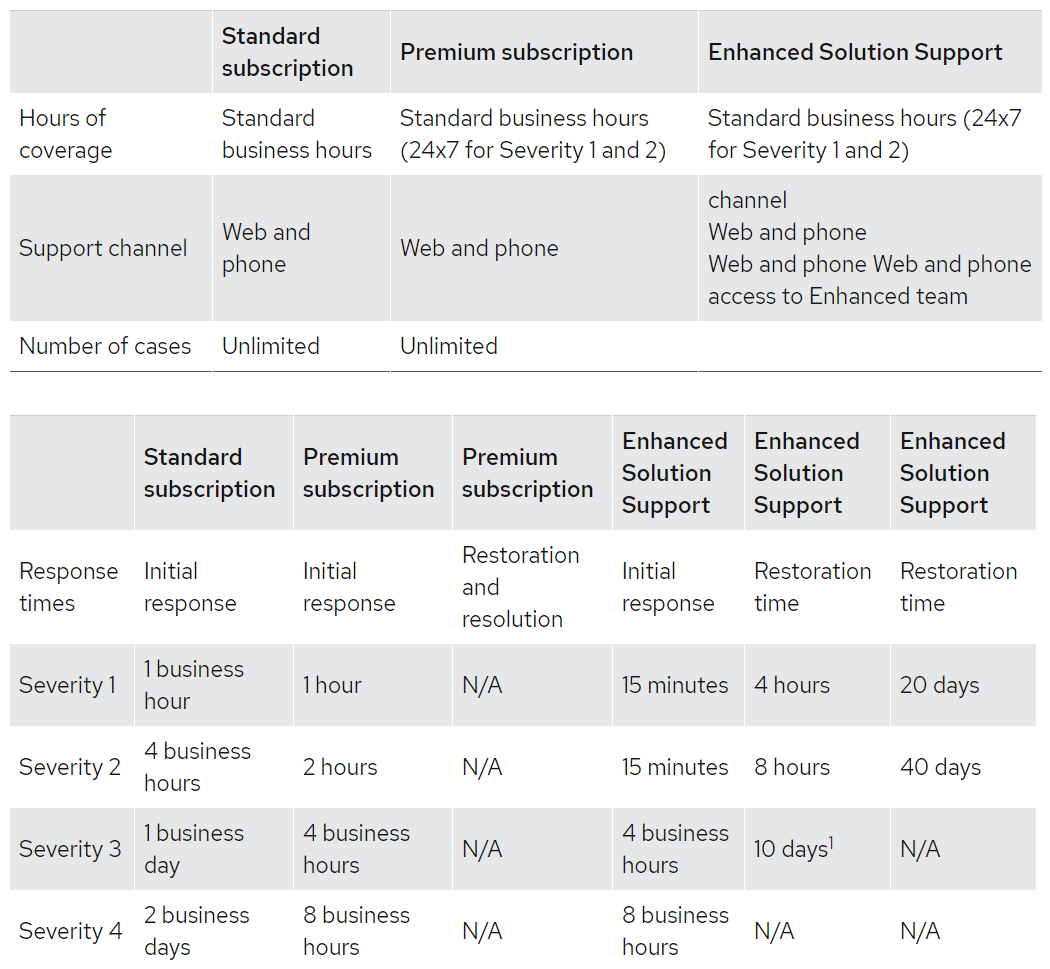Select the "Support channel" row label
Screen dimensions: 1050x969
coord(103,248)
